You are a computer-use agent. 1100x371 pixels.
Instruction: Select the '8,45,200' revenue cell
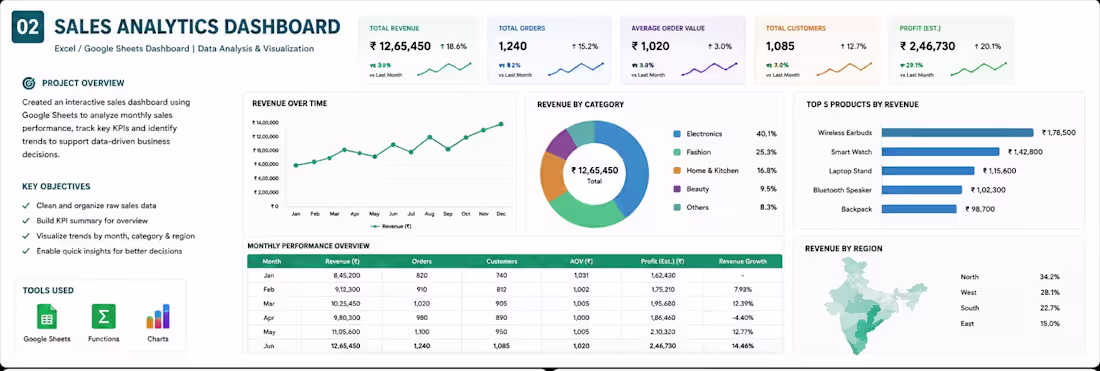click(x=347, y=275)
